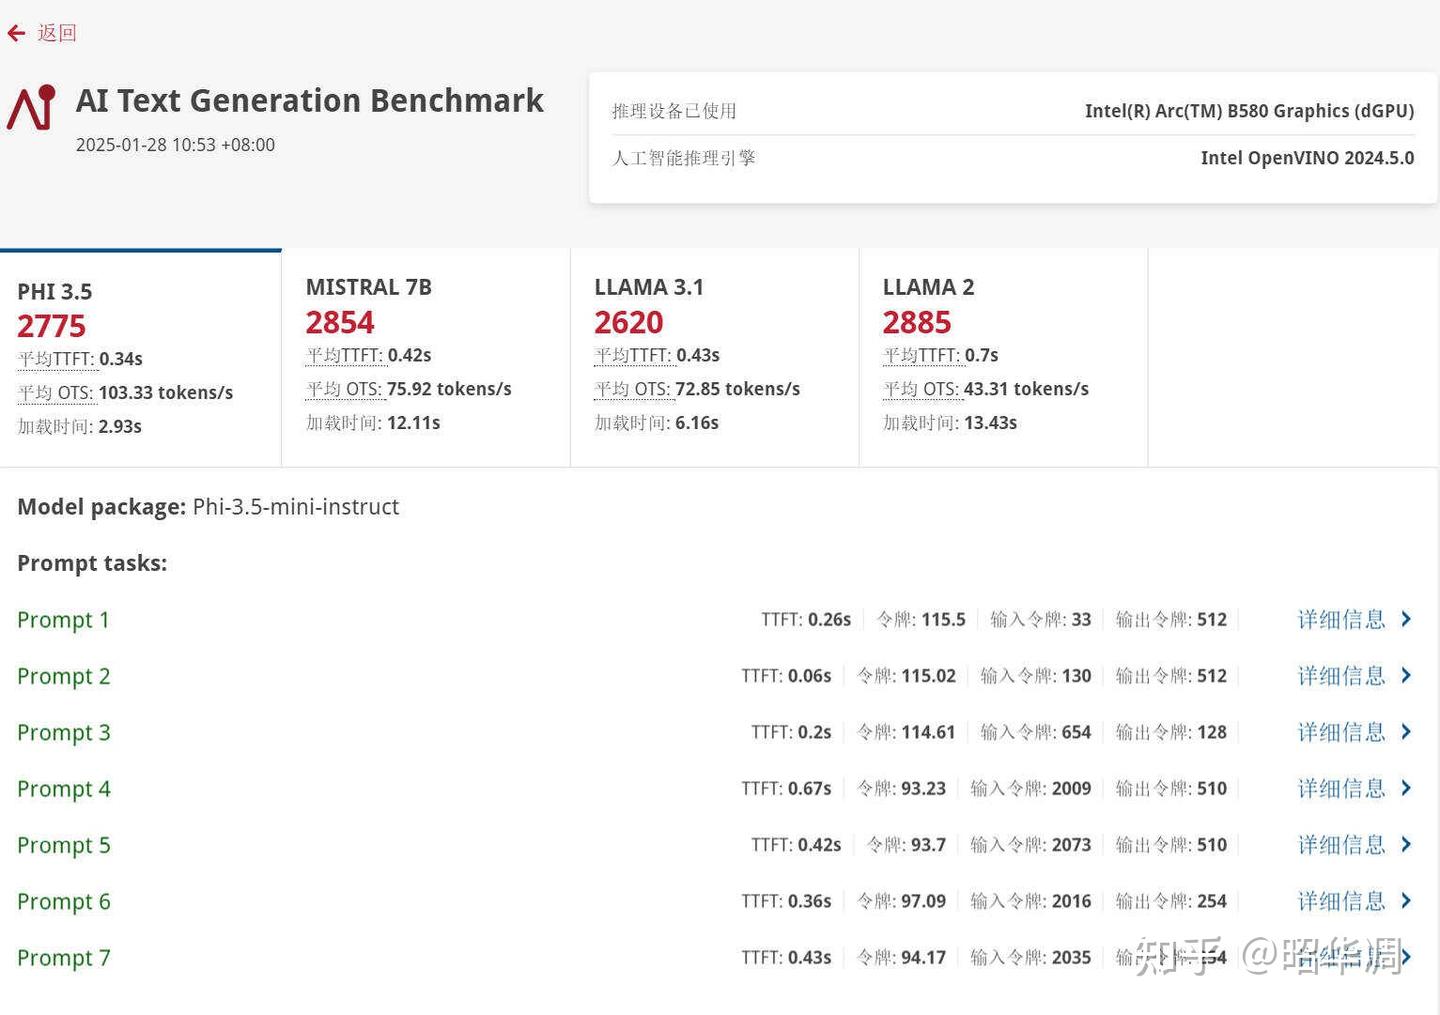Click the chevron arrow for Prompt 2

tap(1406, 676)
